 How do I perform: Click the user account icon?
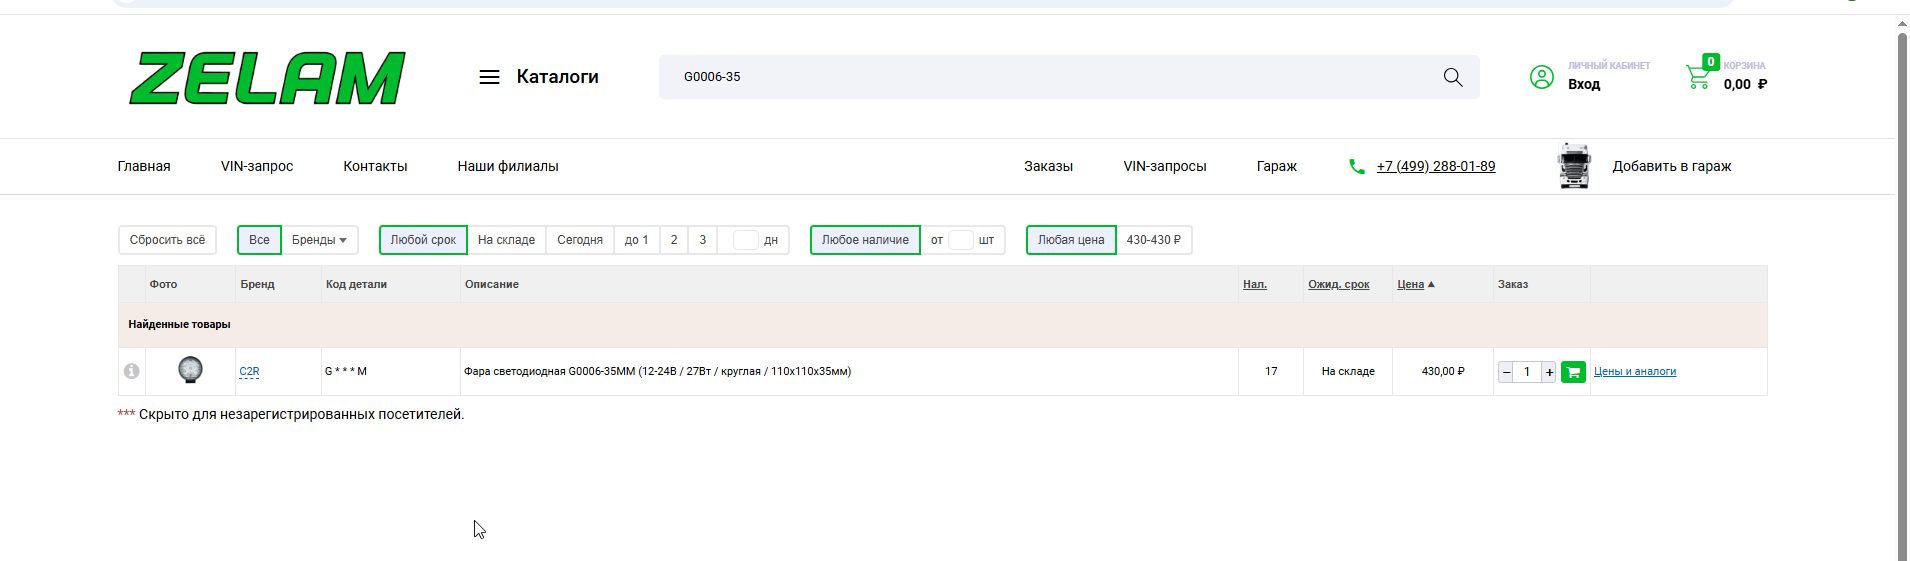coord(1542,77)
